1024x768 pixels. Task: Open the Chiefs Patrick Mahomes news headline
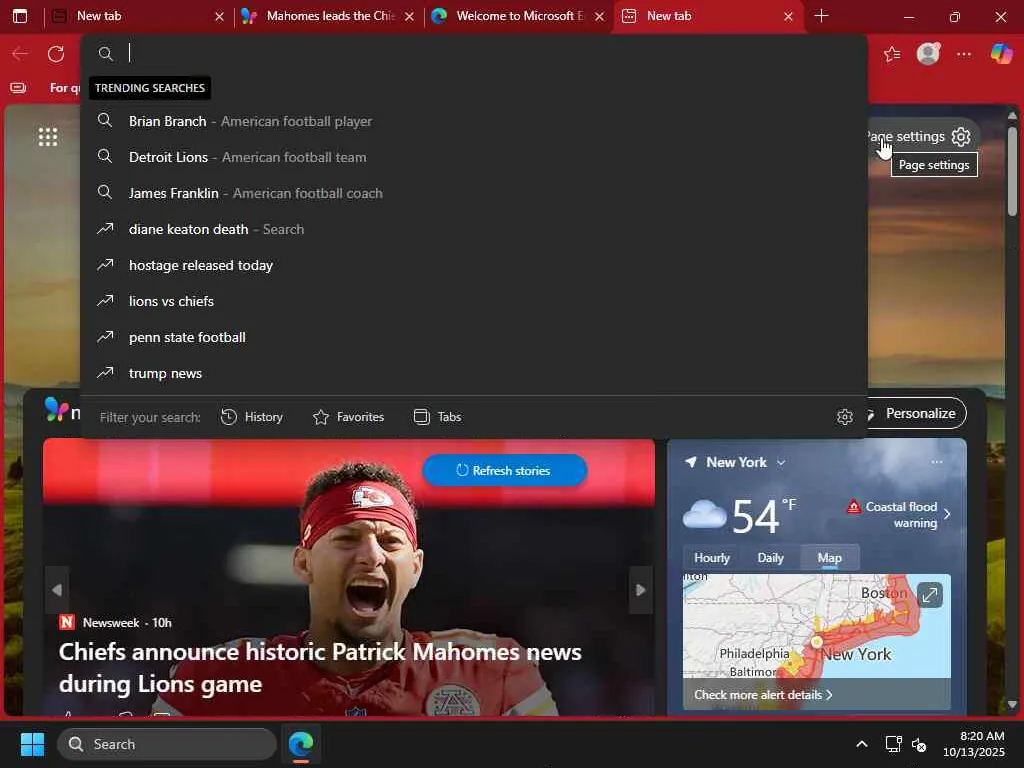point(320,667)
